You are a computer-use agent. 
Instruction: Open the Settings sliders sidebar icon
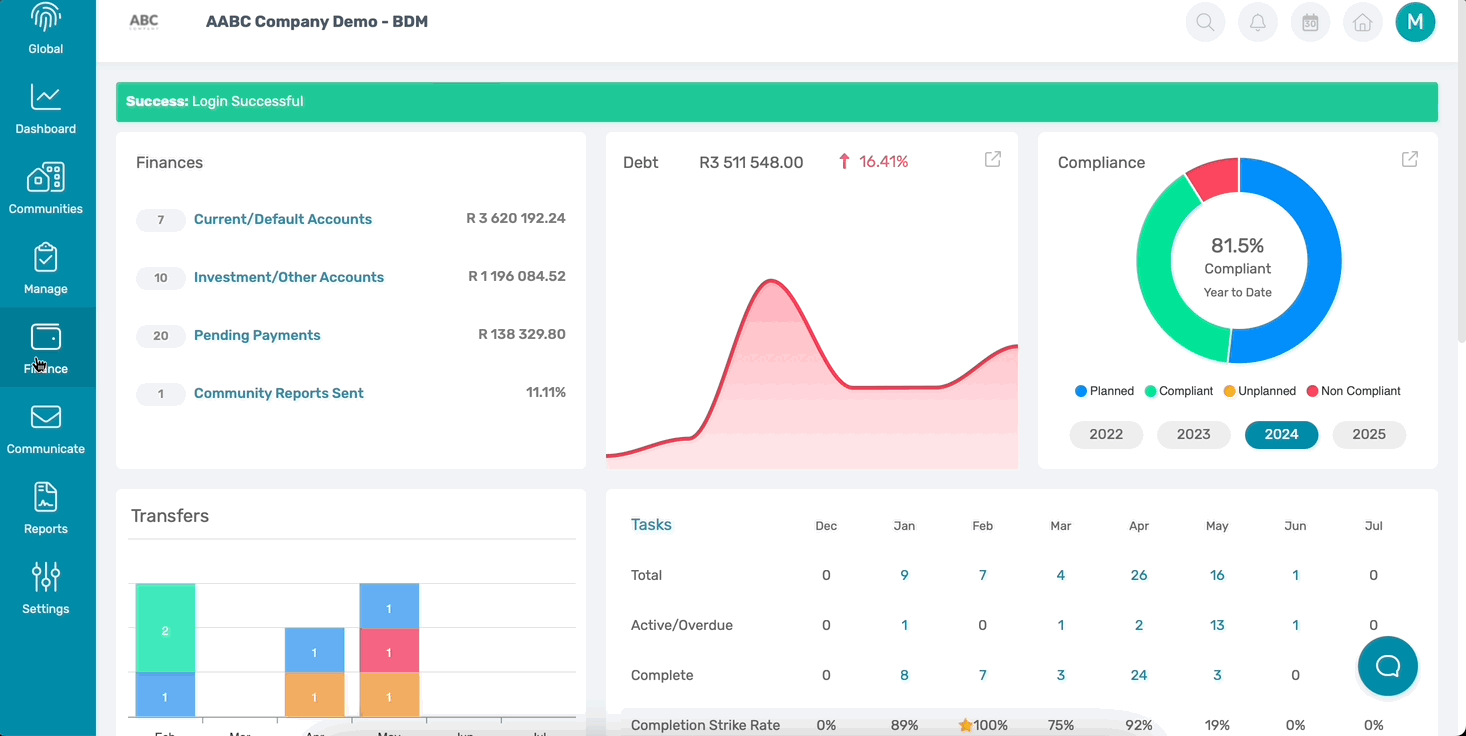click(46, 577)
